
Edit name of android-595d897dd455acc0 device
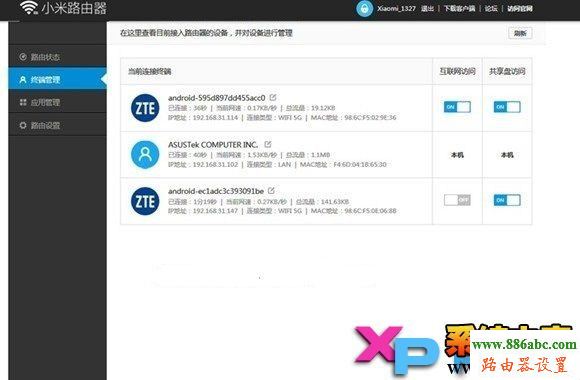[273, 97]
